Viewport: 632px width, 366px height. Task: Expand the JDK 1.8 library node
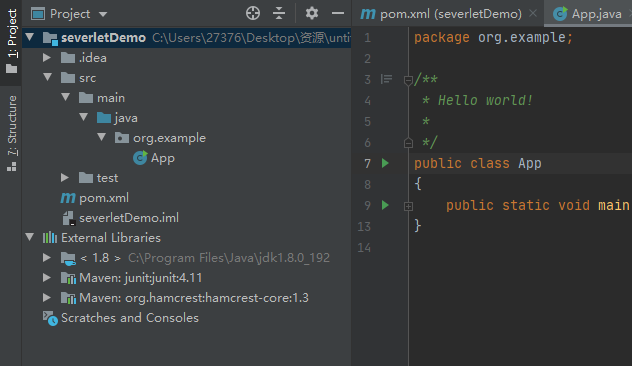point(47,257)
